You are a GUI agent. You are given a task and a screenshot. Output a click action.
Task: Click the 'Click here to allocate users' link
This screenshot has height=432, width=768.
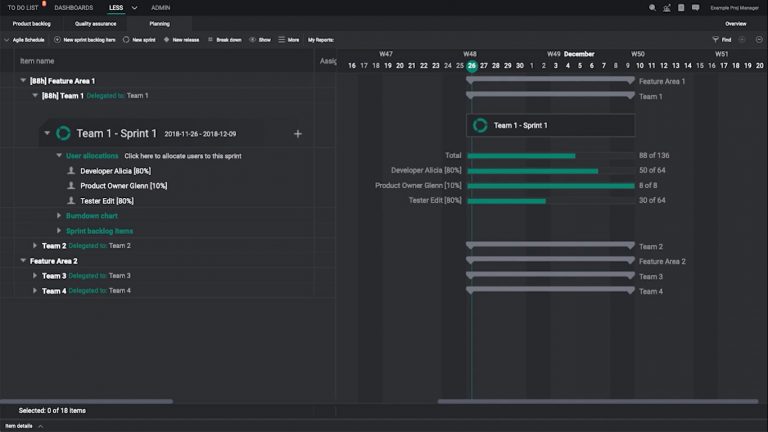[182, 156]
